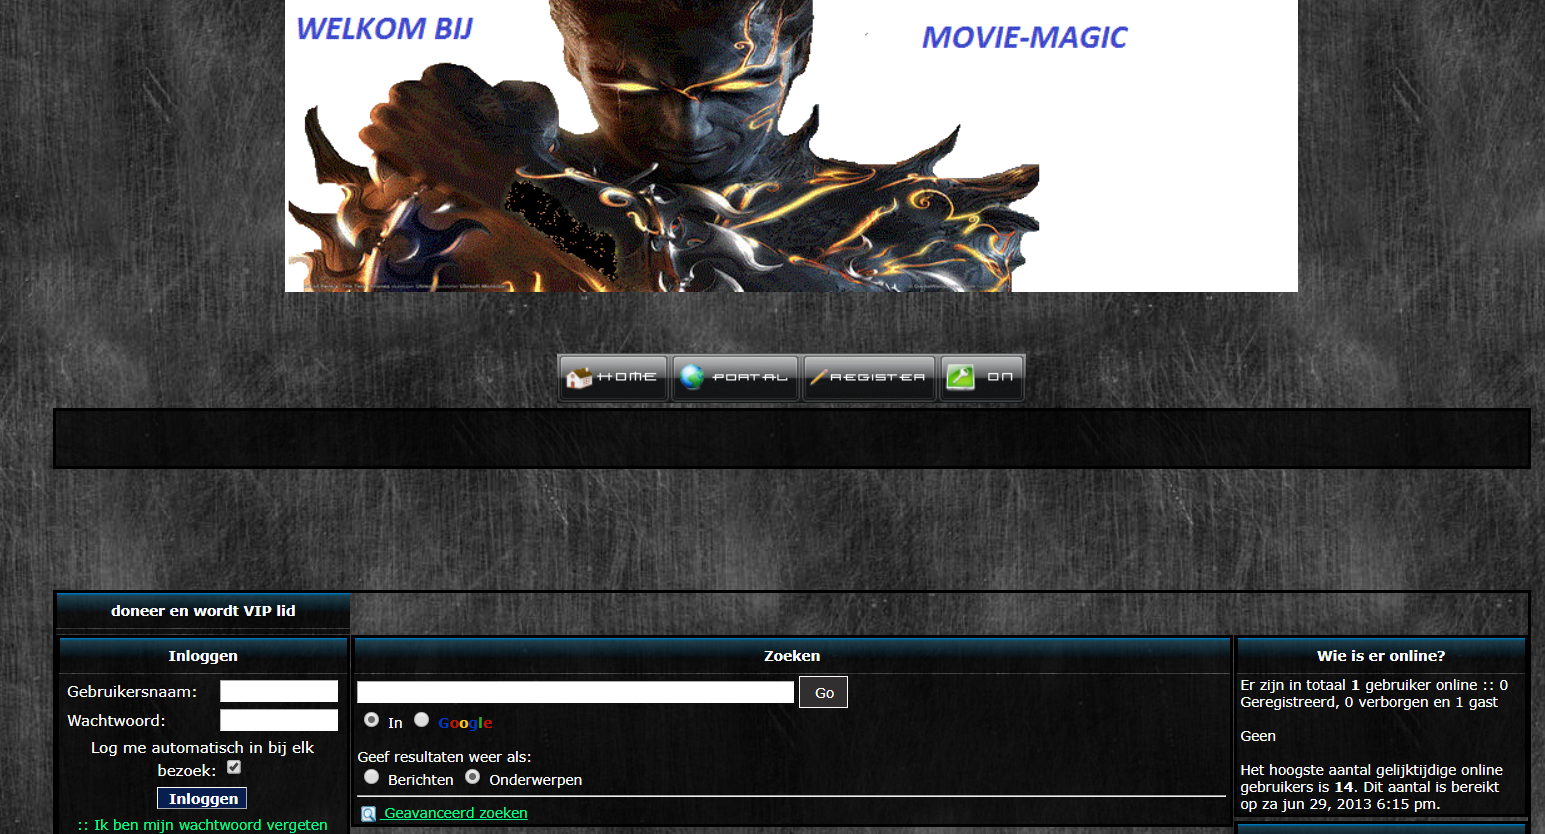Viewport: 1545px width, 834px height.
Task: Click the Google label text
Action: [x=465, y=723]
